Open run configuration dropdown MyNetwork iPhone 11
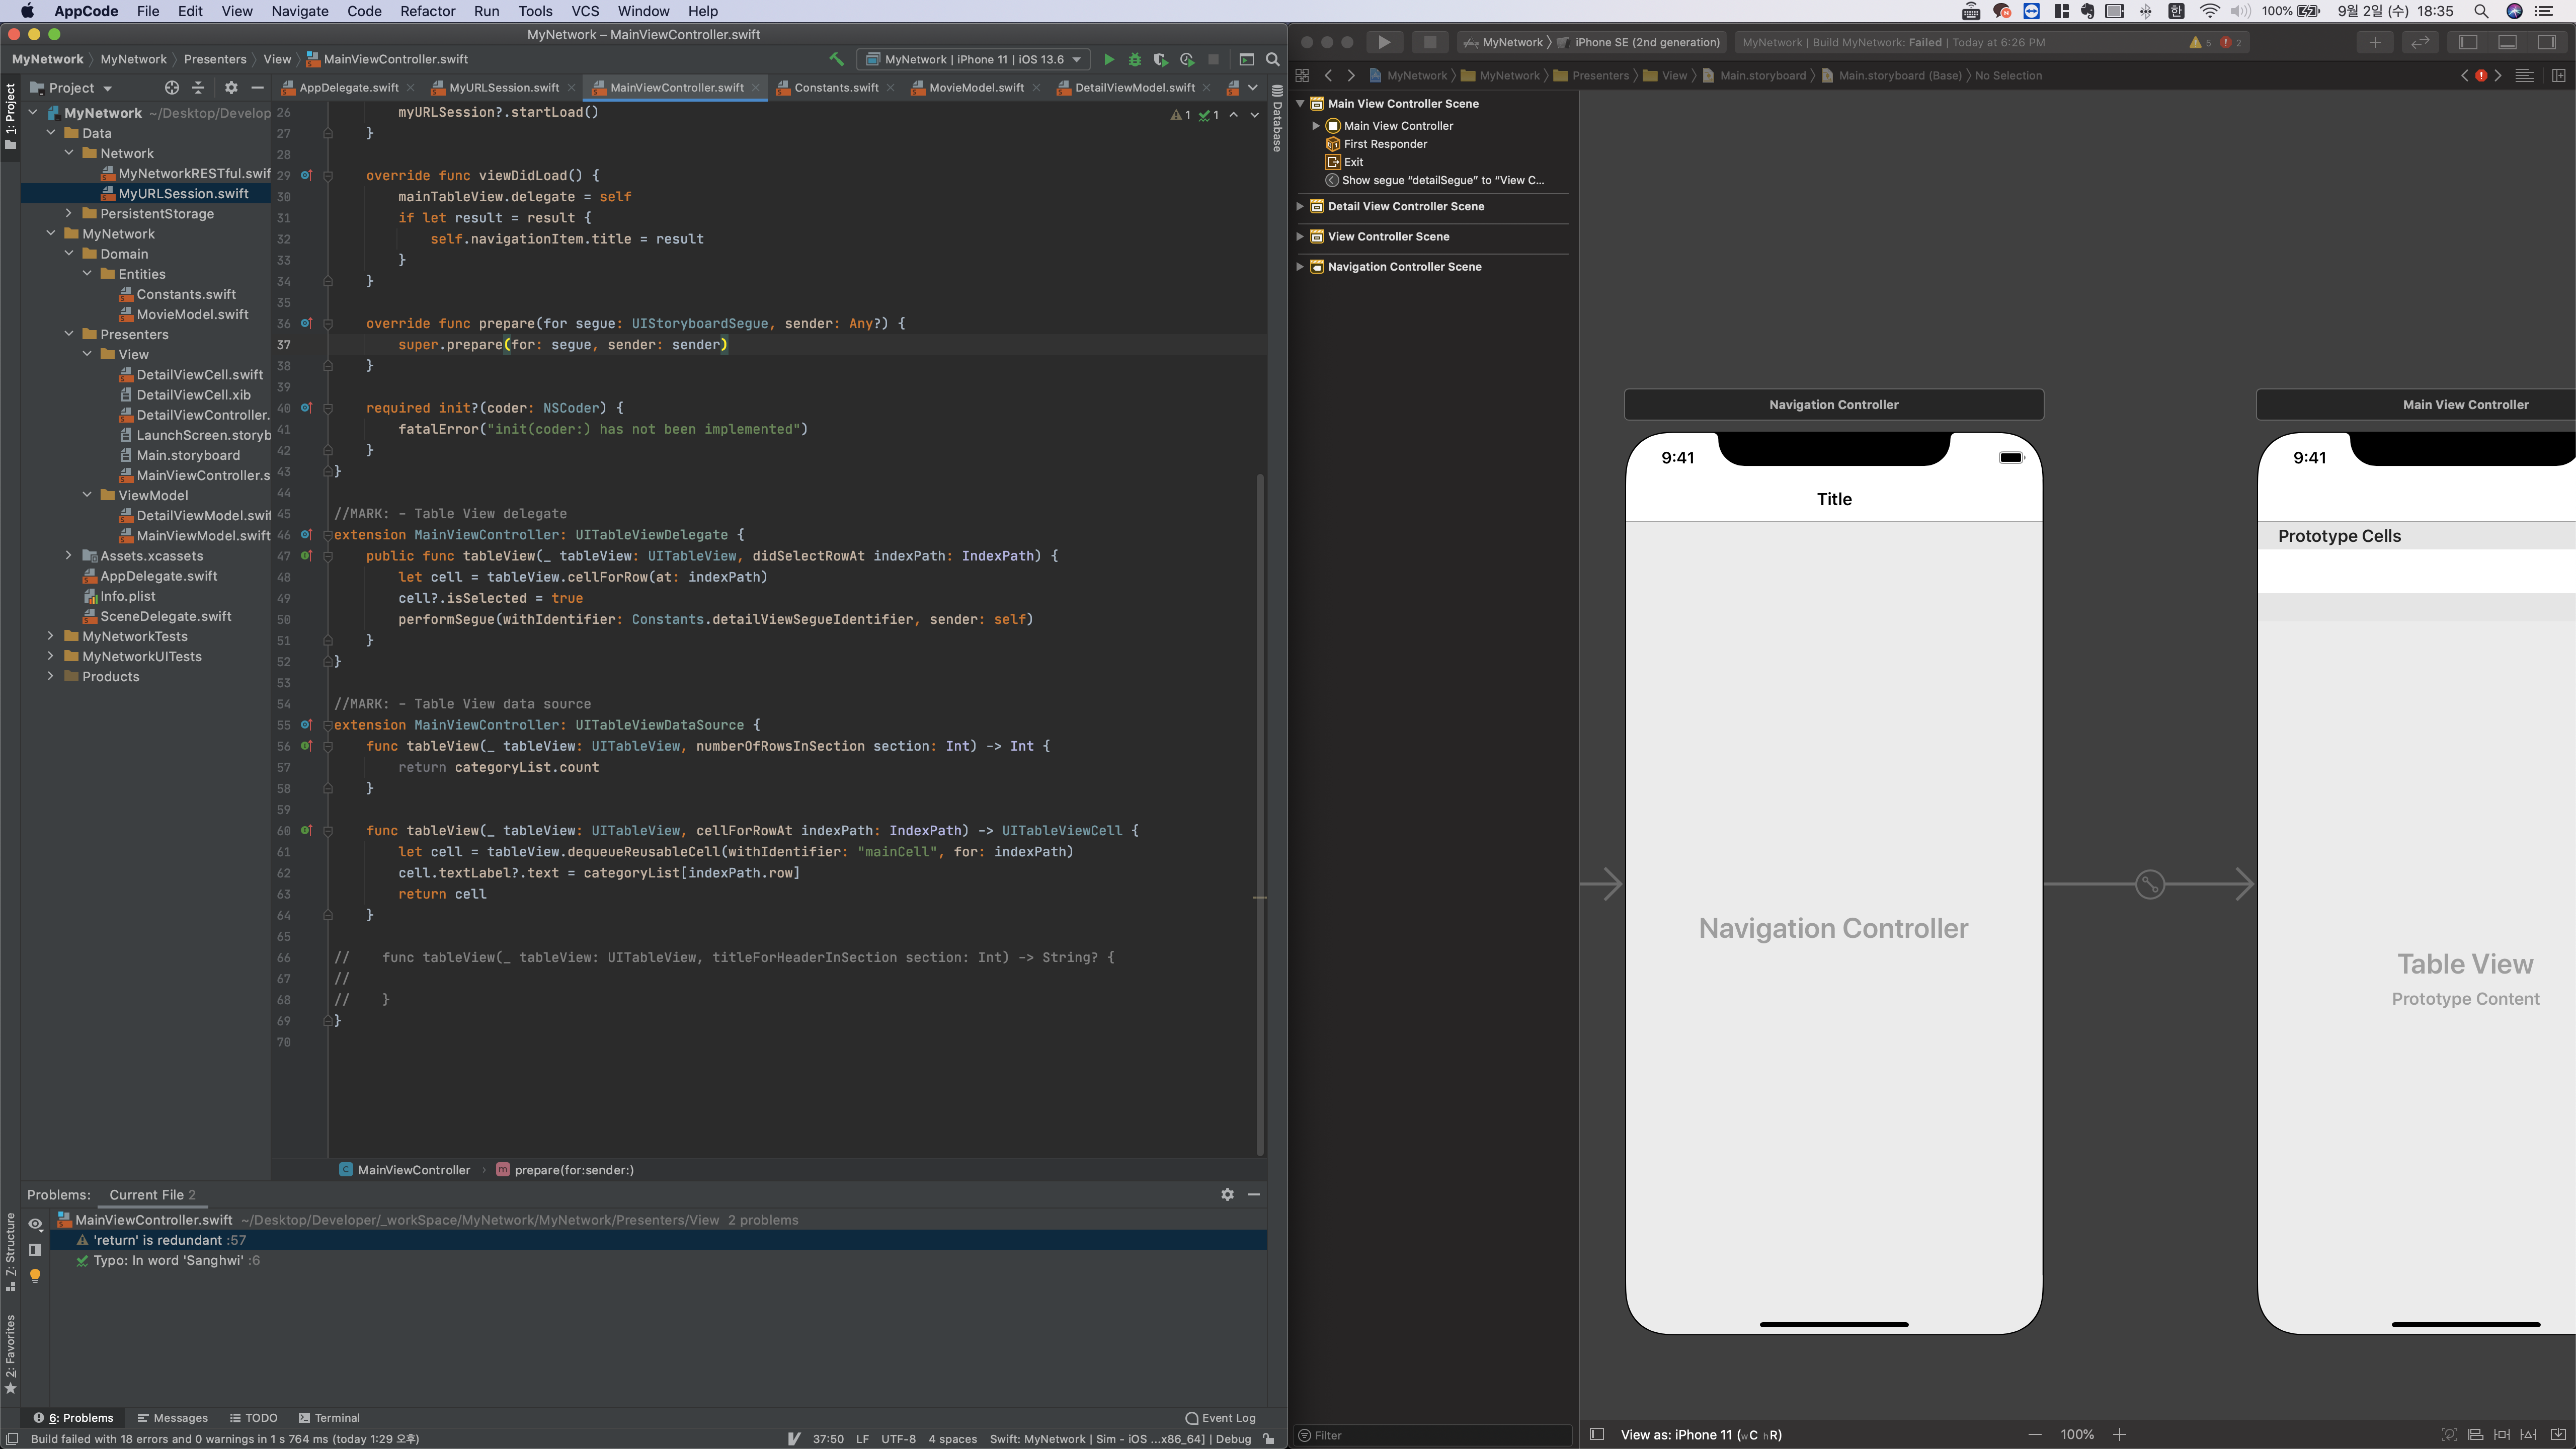The width and height of the screenshot is (2576, 1449). click(973, 60)
